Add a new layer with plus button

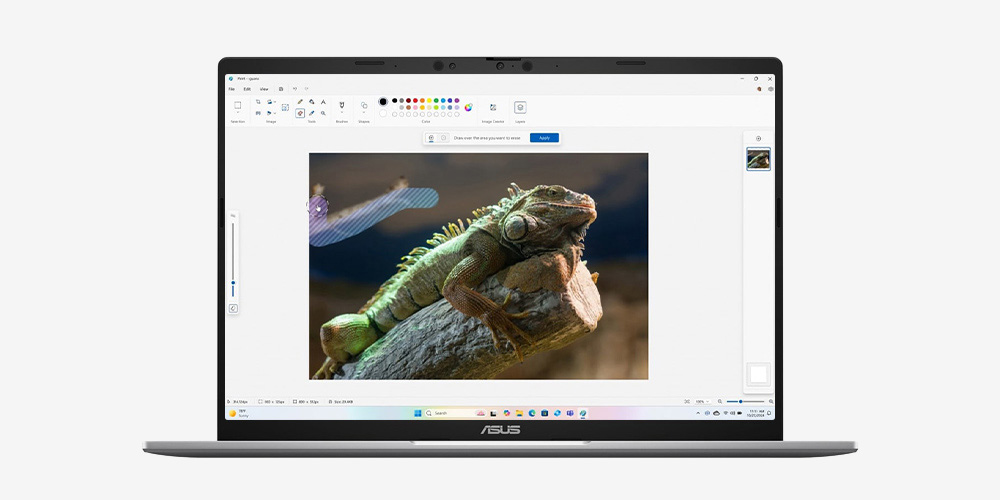(758, 139)
